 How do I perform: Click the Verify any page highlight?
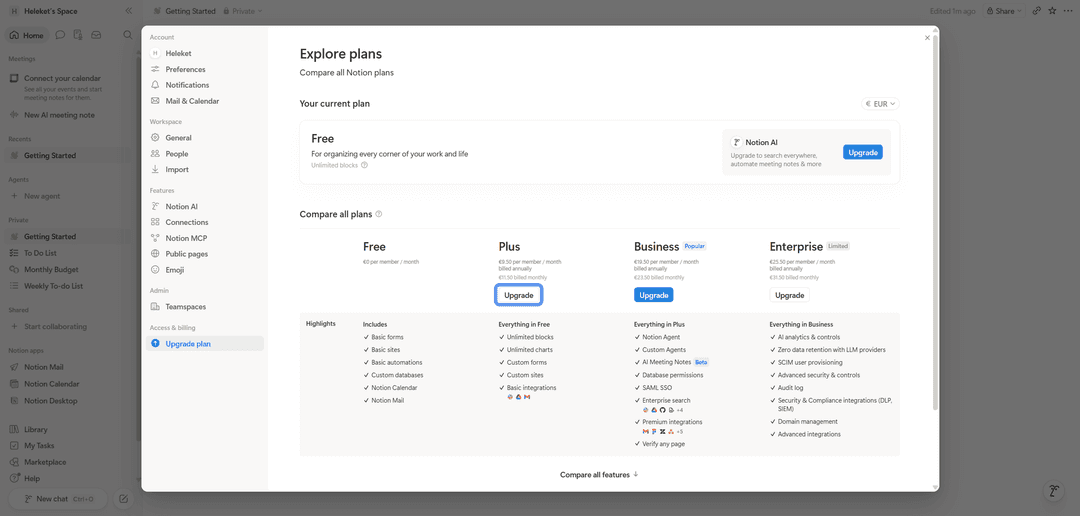pos(663,444)
